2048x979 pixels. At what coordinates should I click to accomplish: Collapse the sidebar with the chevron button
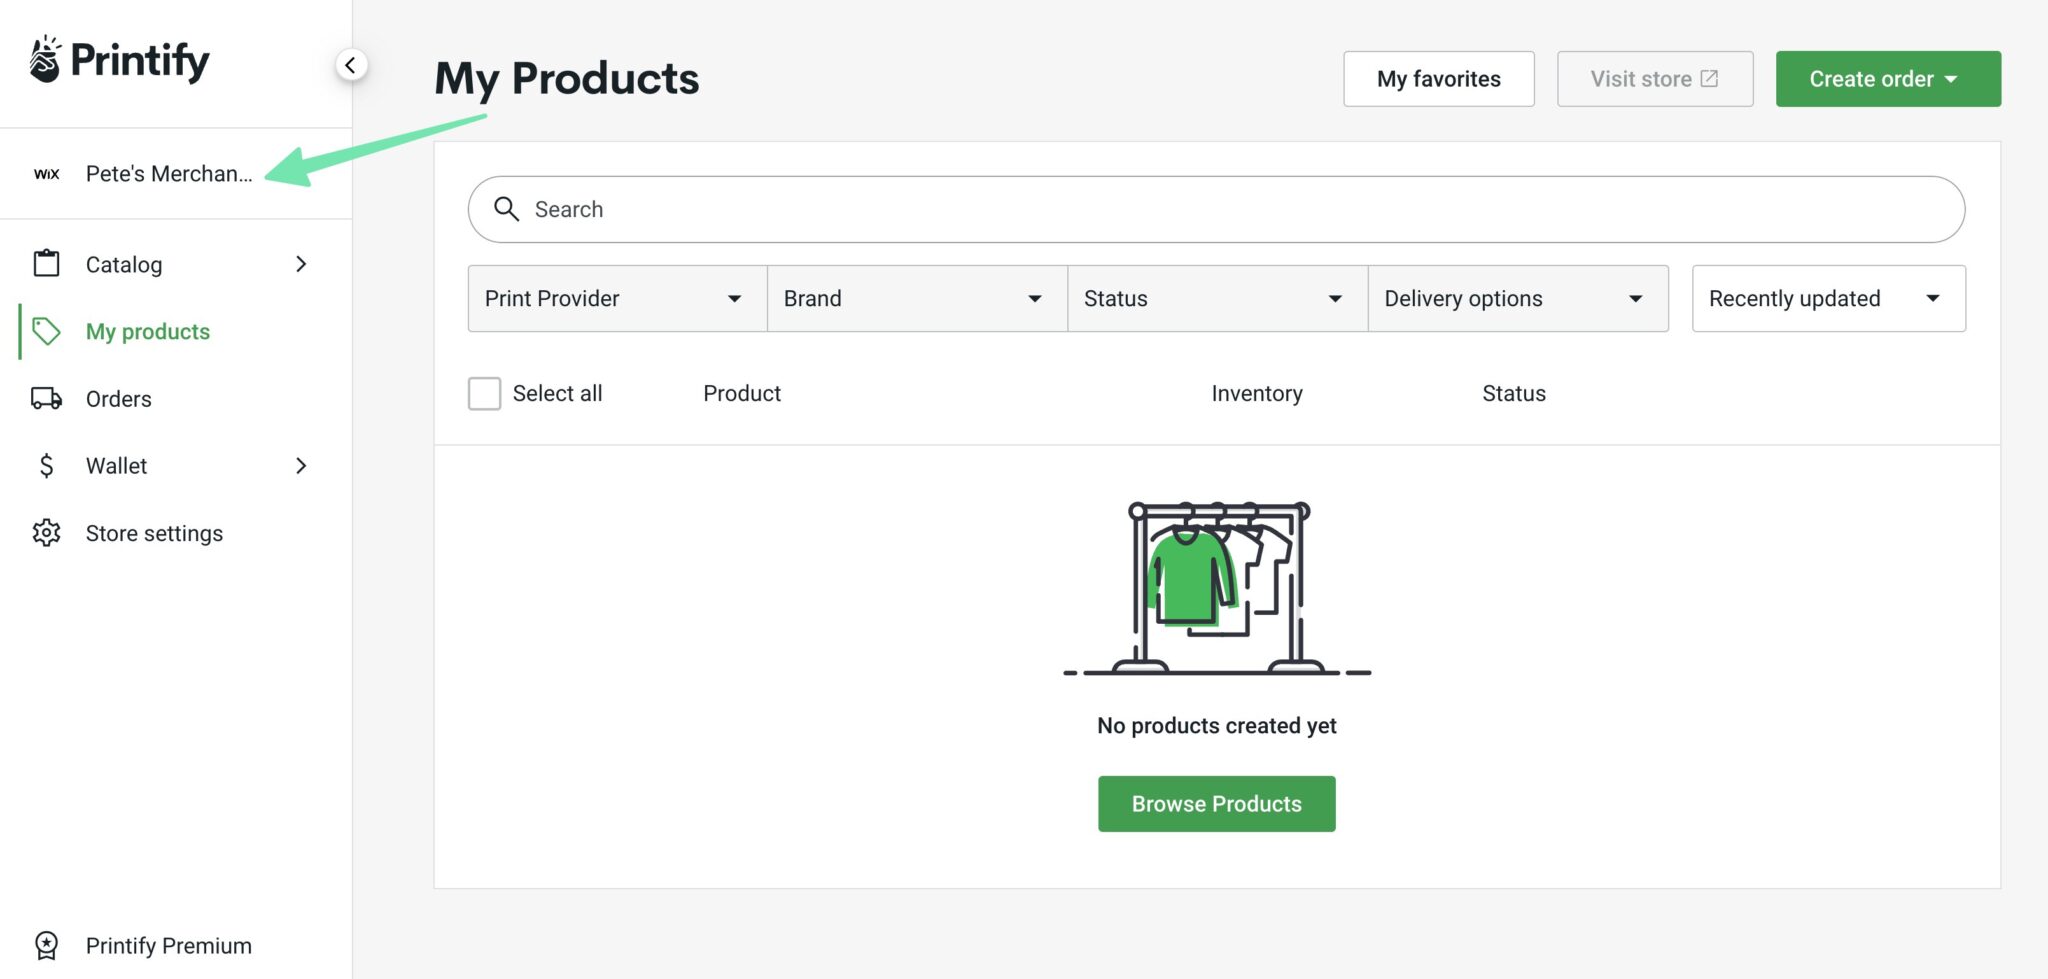[x=351, y=64]
